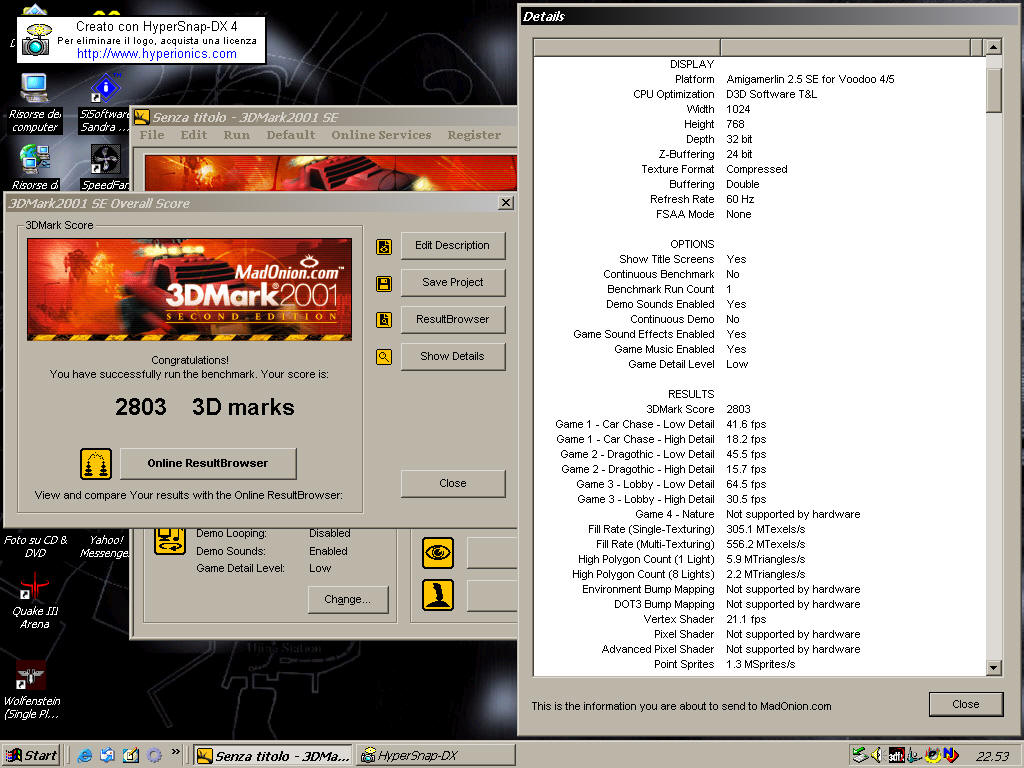The width and height of the screenshot is (1024, 768).
Task: Launch Internet Explorer from Quick Launch
Action: coord(85,756)
